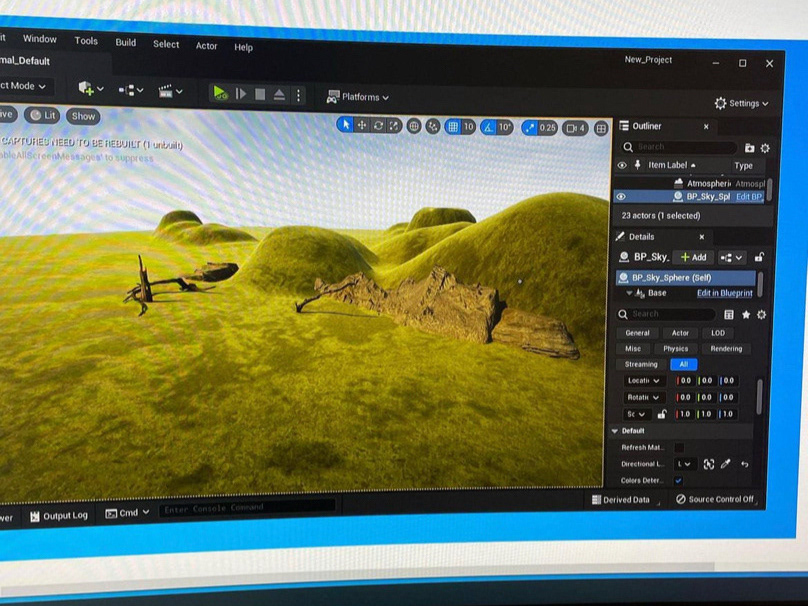Viewport: 808px width, 606px height.
Task: Add folder in Outliner
Action: pyautogui.click(x=749, y=148)
